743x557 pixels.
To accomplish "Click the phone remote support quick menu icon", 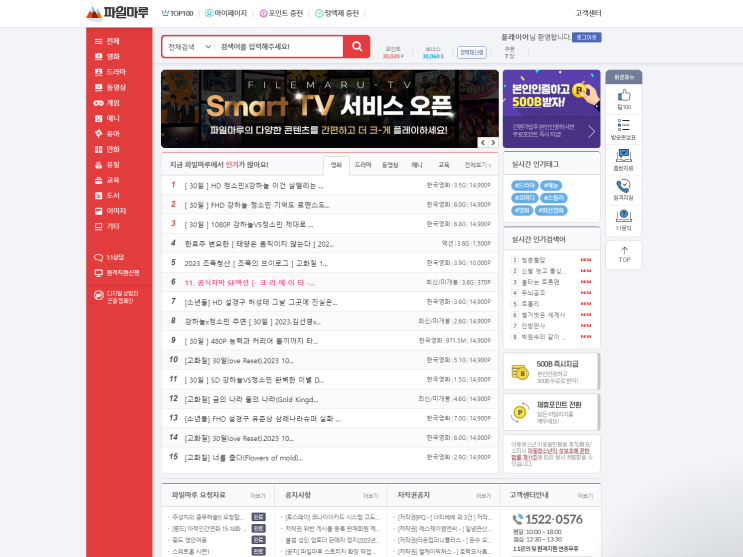I will (x=623, y=185).
